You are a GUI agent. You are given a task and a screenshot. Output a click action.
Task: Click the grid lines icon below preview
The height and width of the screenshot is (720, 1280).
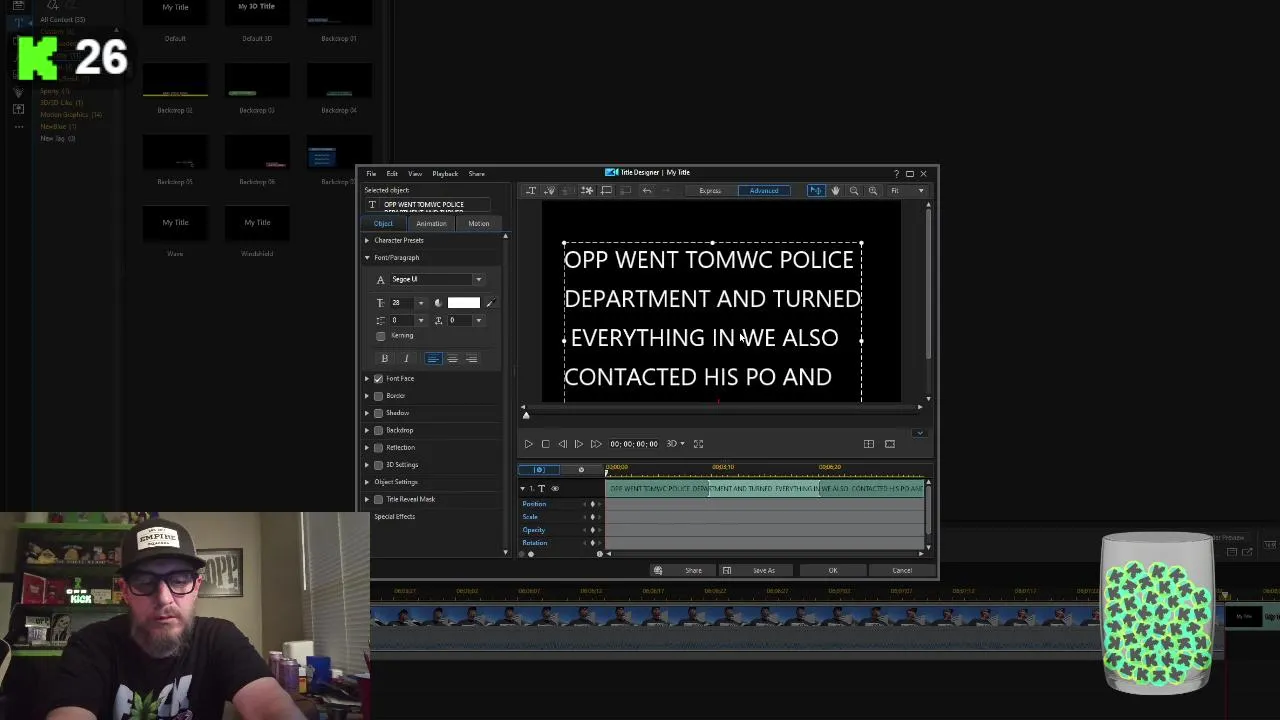tap(869, 444)
